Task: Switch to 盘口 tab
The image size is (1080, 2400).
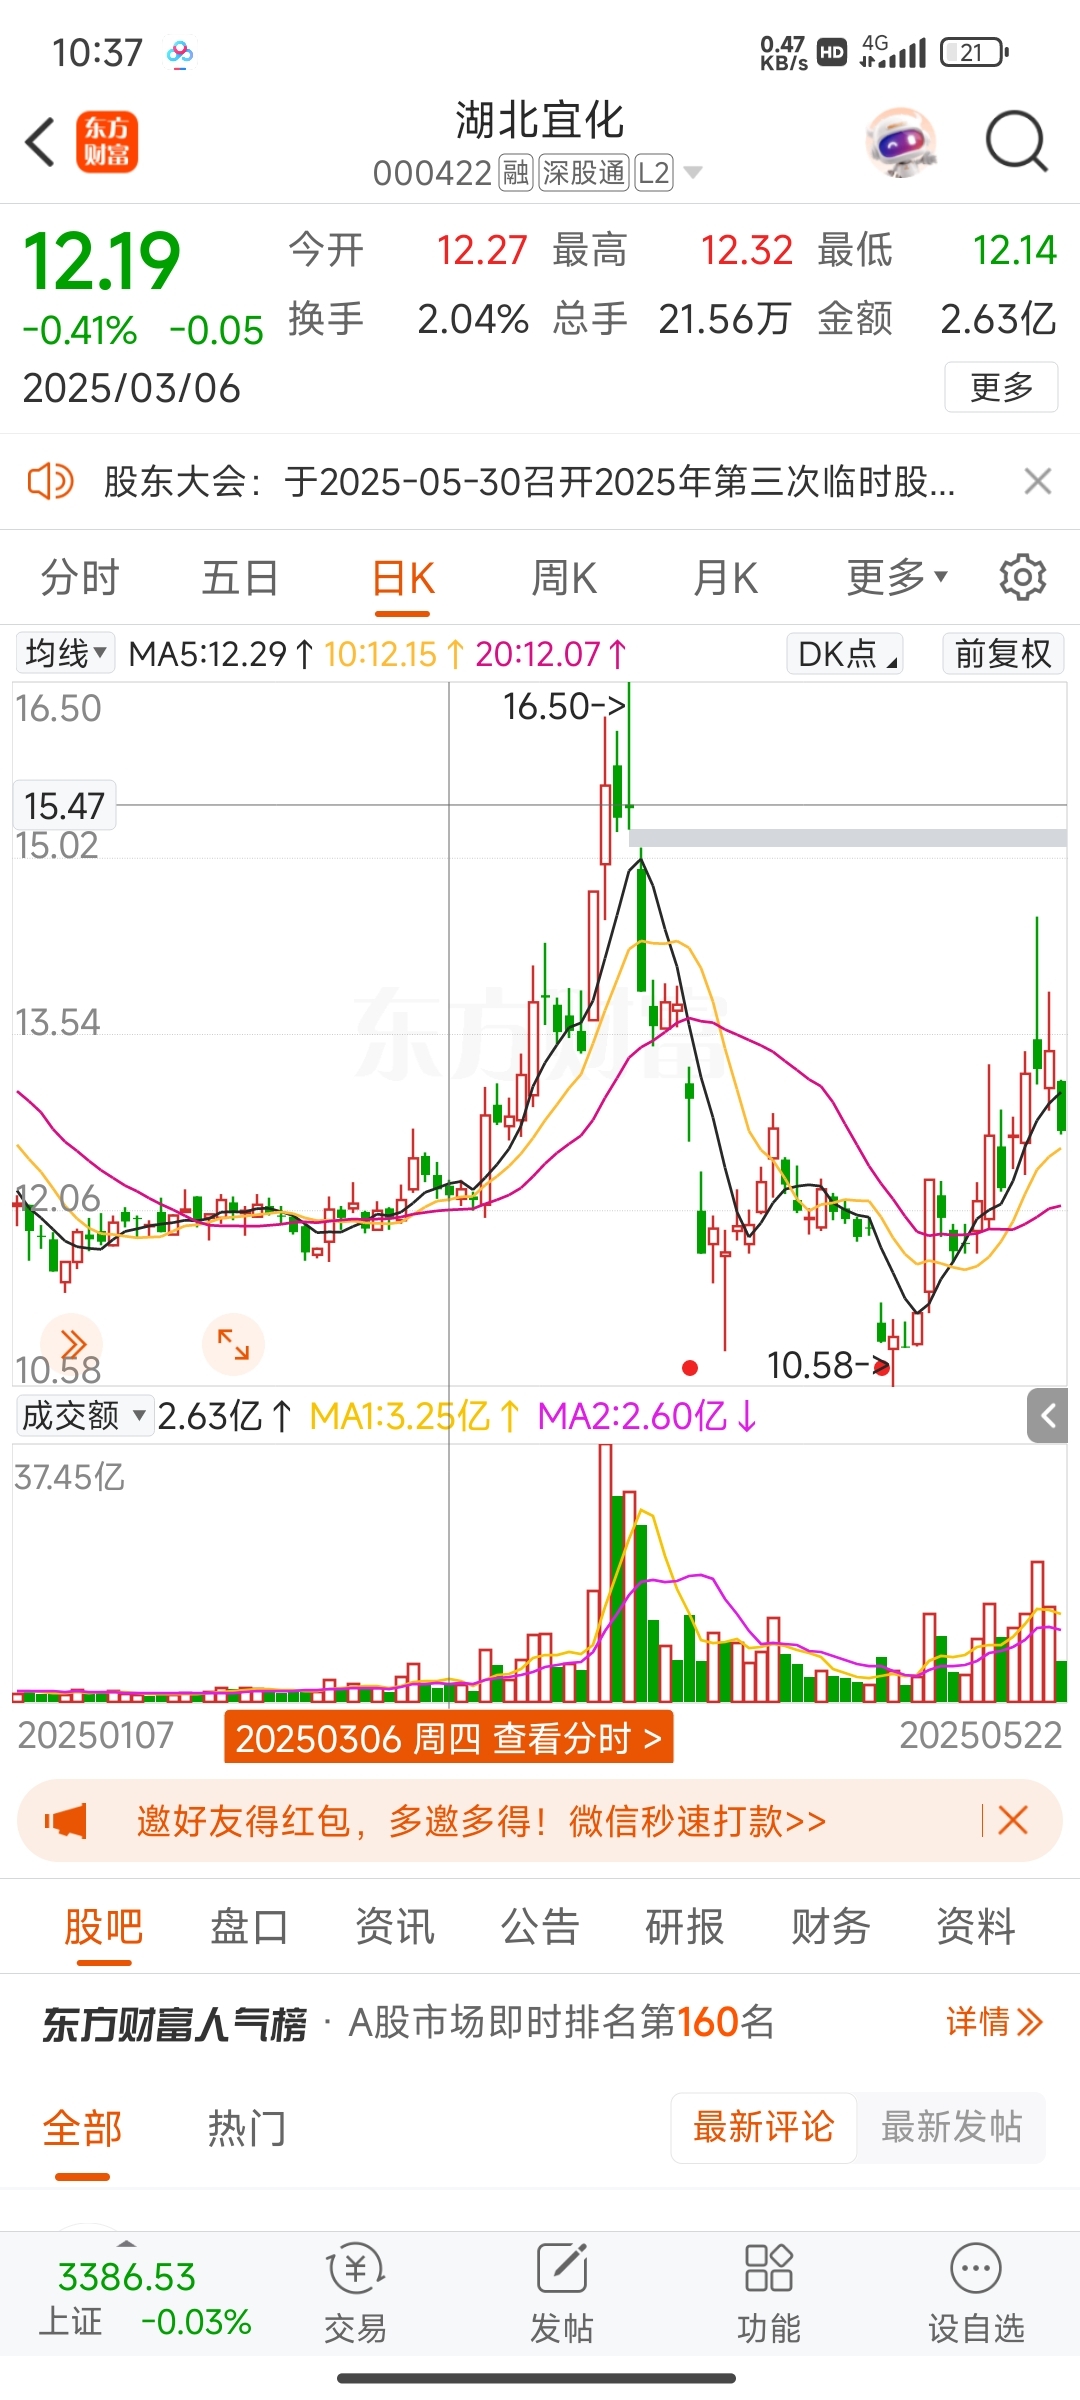Action: pyautogui.click(x=249, y=1926)
